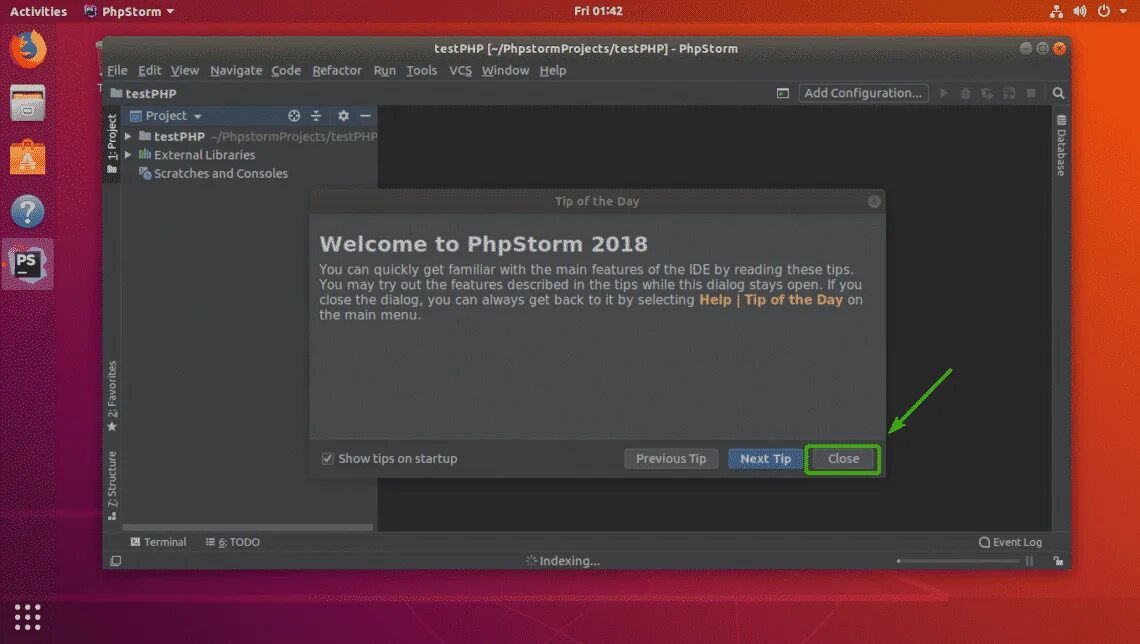Open the Event Log
Image resolution: width=1140 pixels, height=644 pixels.
coord(1011,542)
